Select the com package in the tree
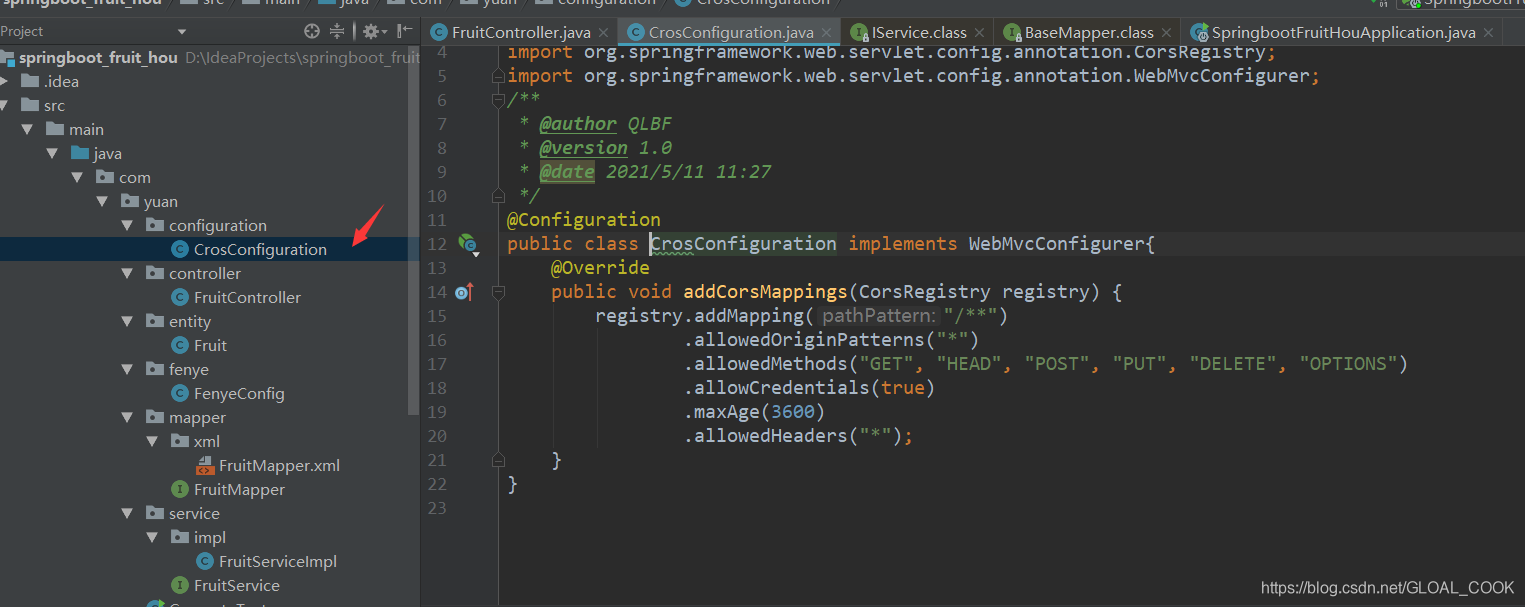The width and height of the screenshot is (1525, 607). [x=135, y=177]
